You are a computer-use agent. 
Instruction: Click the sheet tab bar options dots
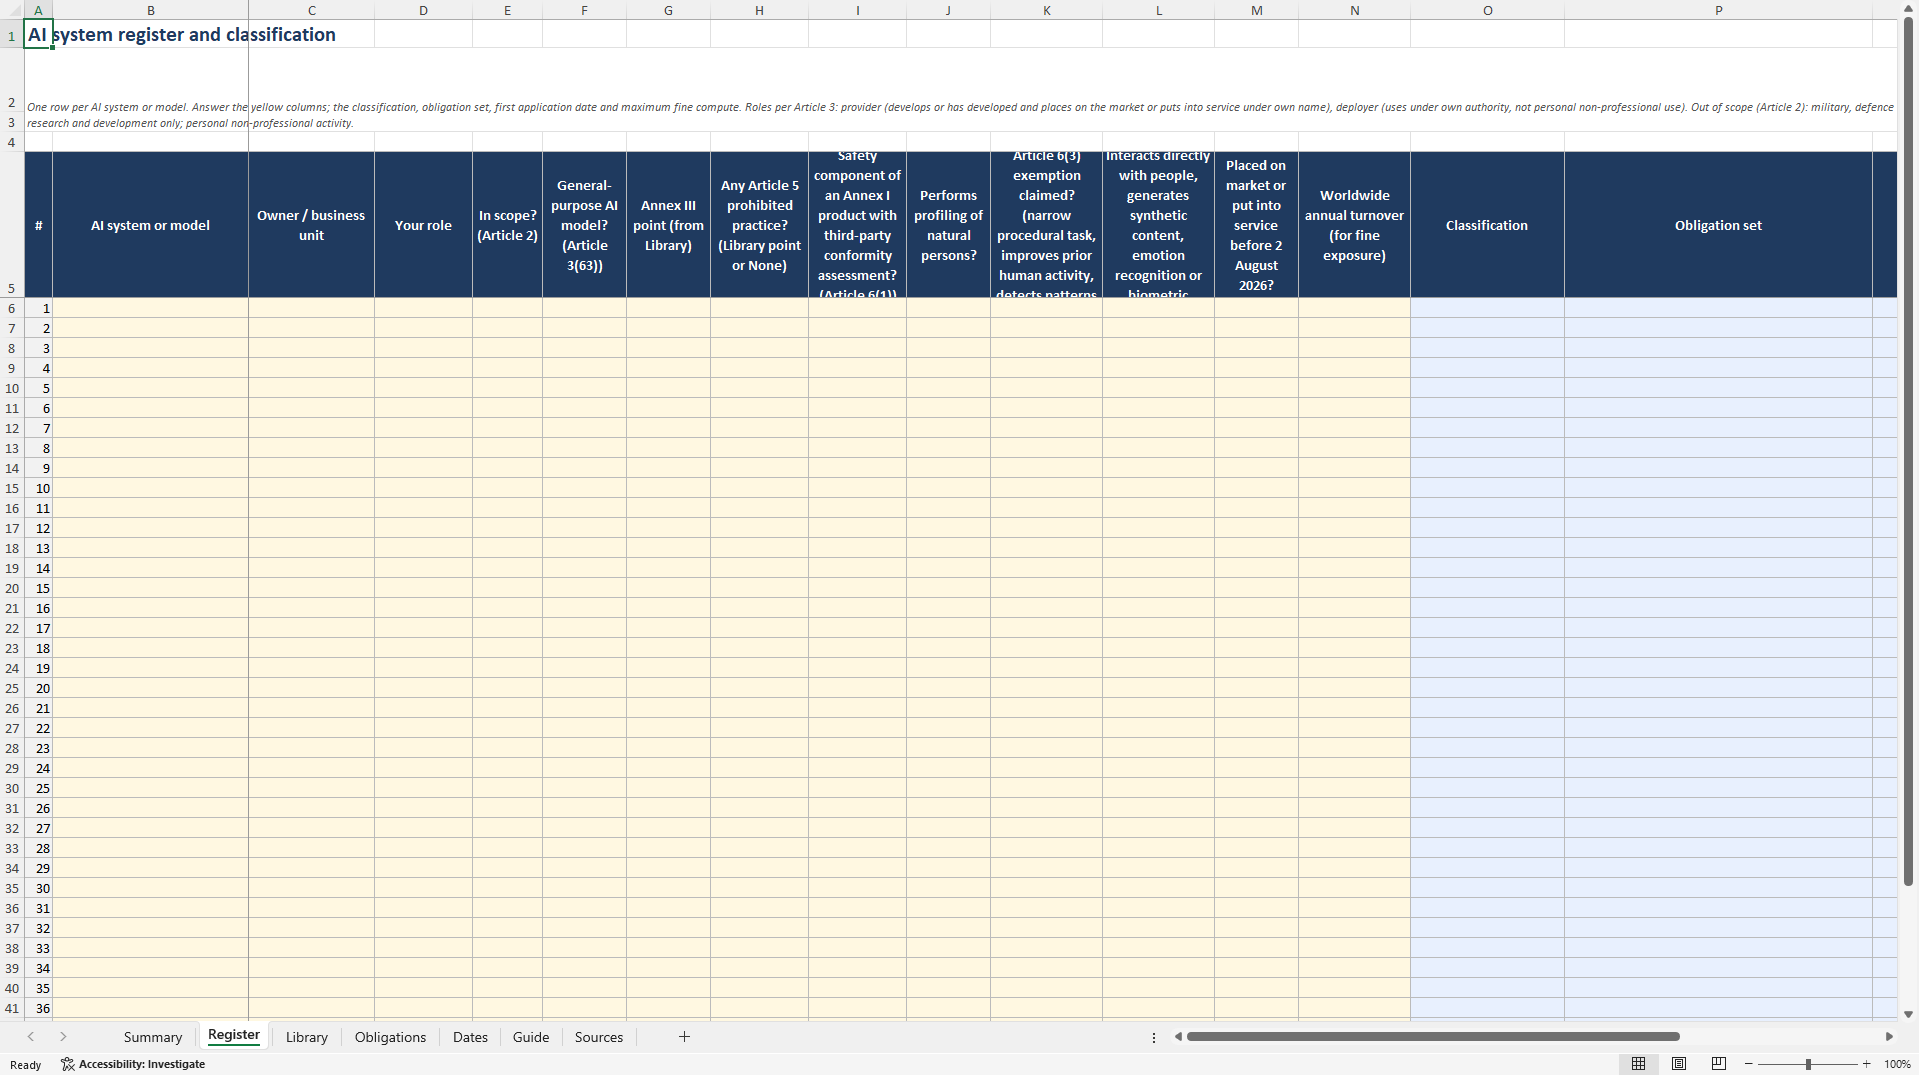[1154, 1037]
